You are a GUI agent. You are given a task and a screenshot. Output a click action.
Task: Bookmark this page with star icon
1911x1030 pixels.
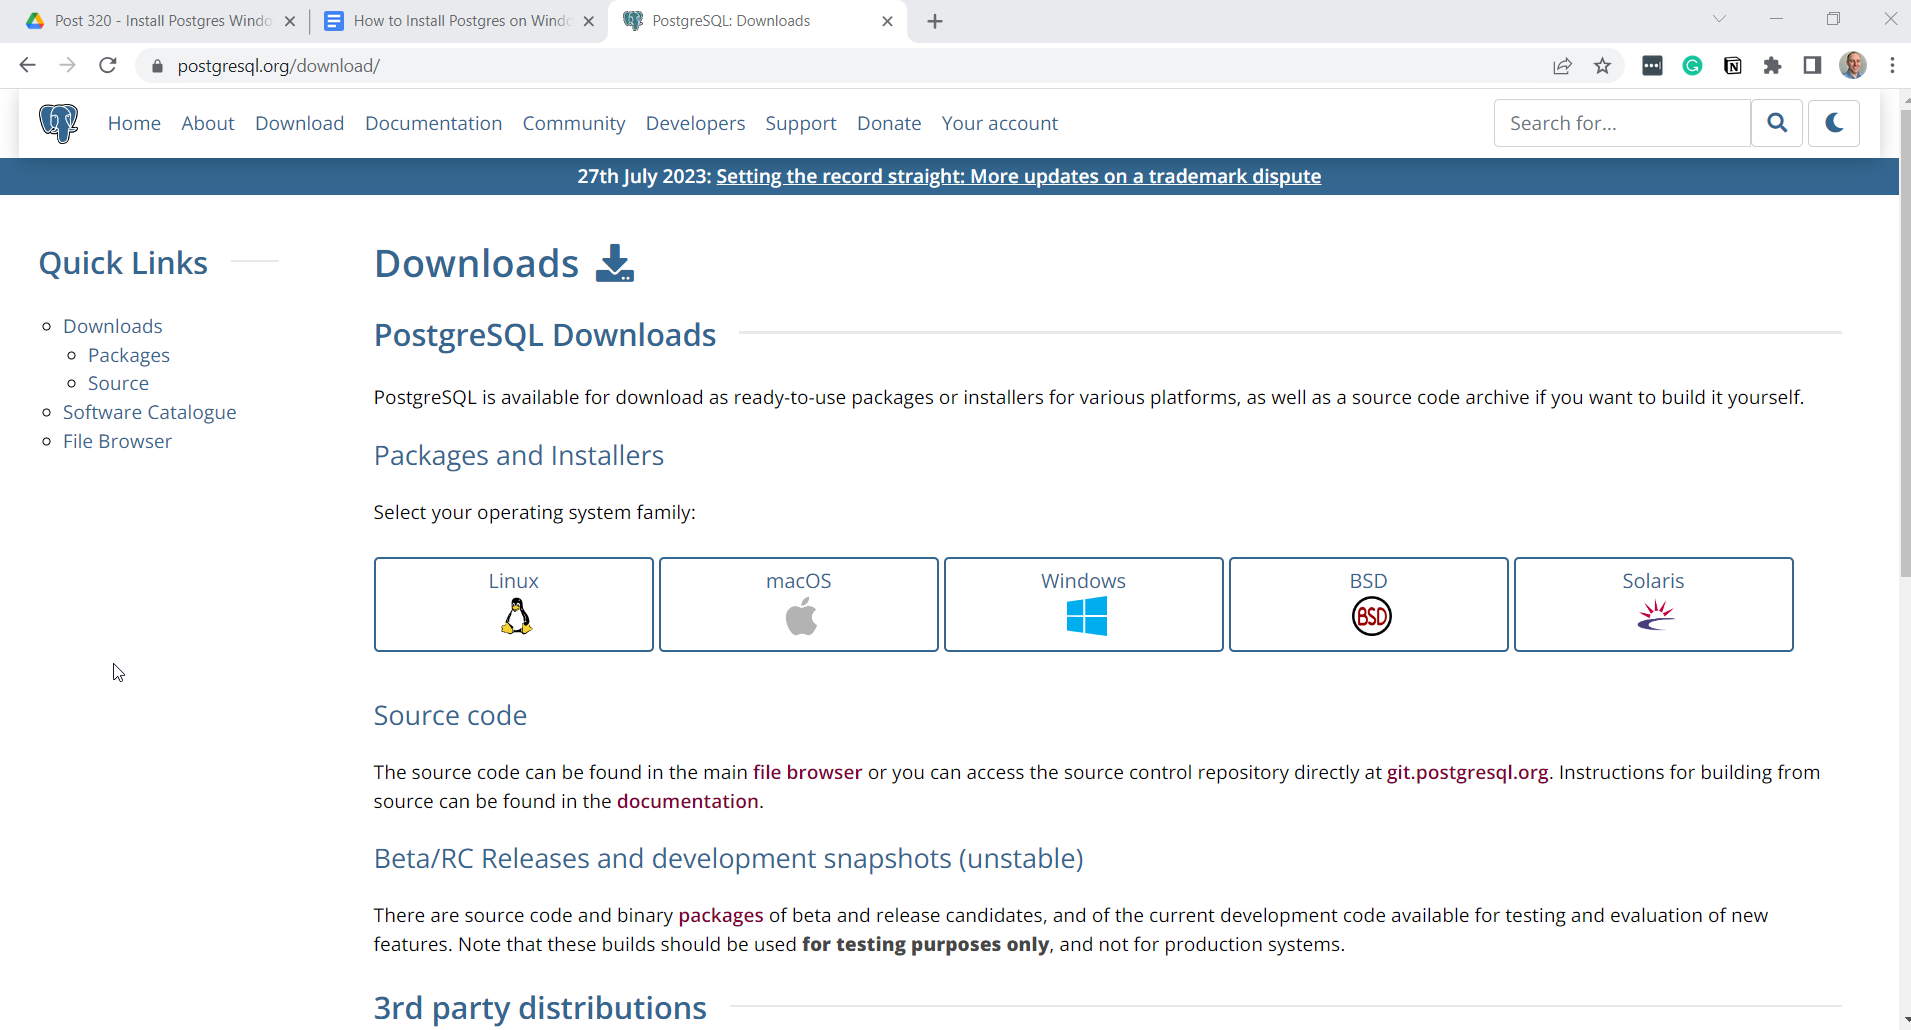click(1602, 66)
